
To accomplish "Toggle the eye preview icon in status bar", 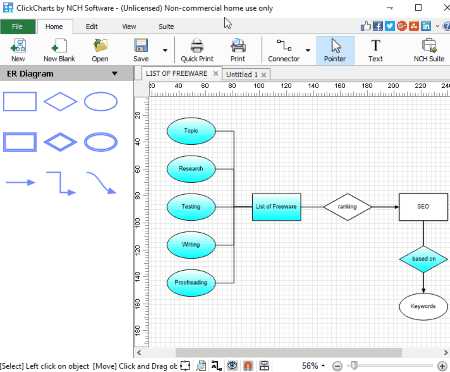I will (x=232, y=366).
